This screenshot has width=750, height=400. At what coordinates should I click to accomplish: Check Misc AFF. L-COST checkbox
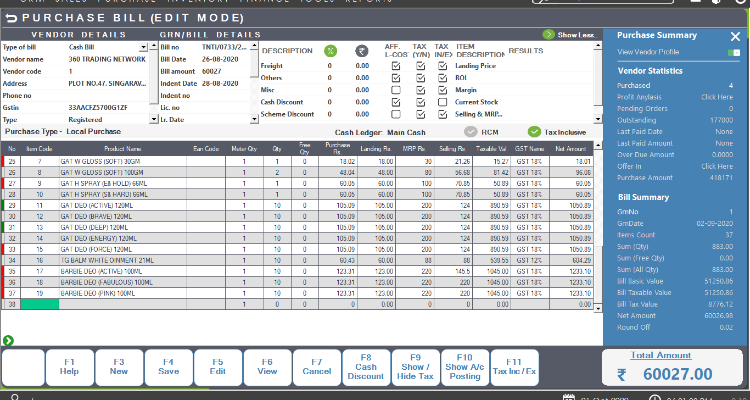point(396,90)
